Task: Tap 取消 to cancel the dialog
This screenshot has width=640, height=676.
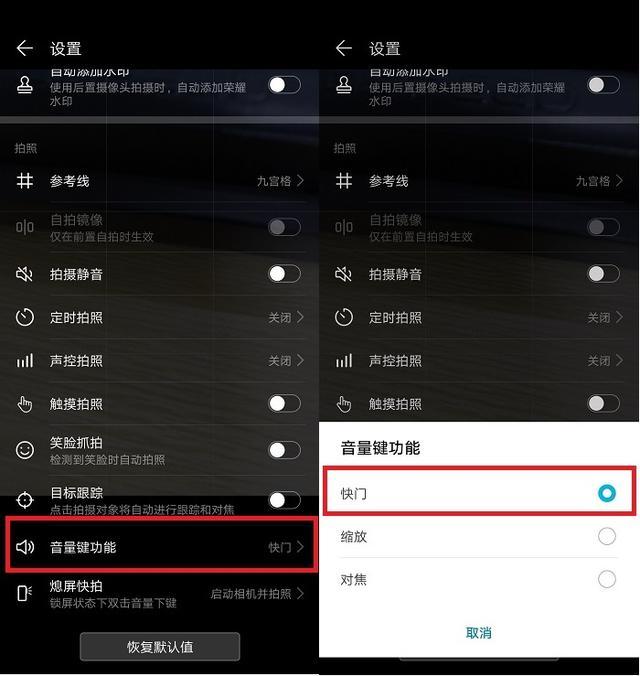Action: tap(479, 633)
